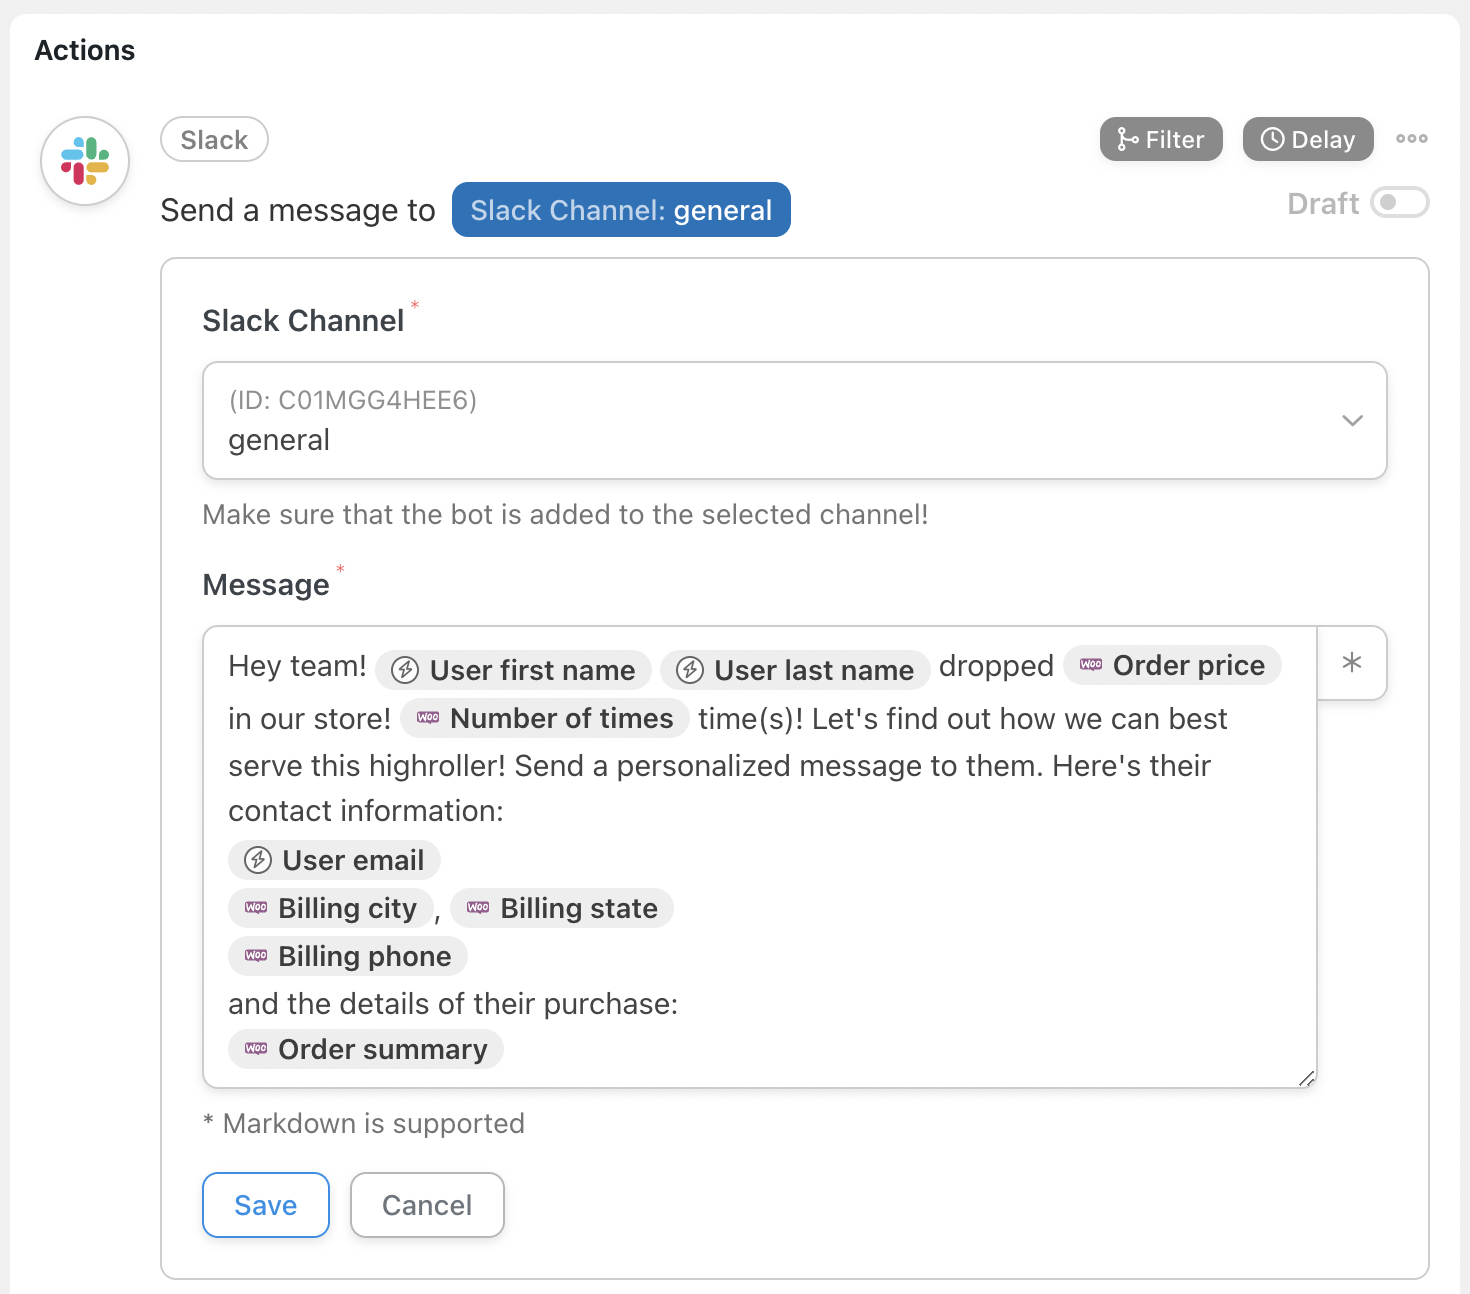Viewport: 1470px width, 1294px height.
Task: Open the three-dot more options menu
Action: point(1412,138)
